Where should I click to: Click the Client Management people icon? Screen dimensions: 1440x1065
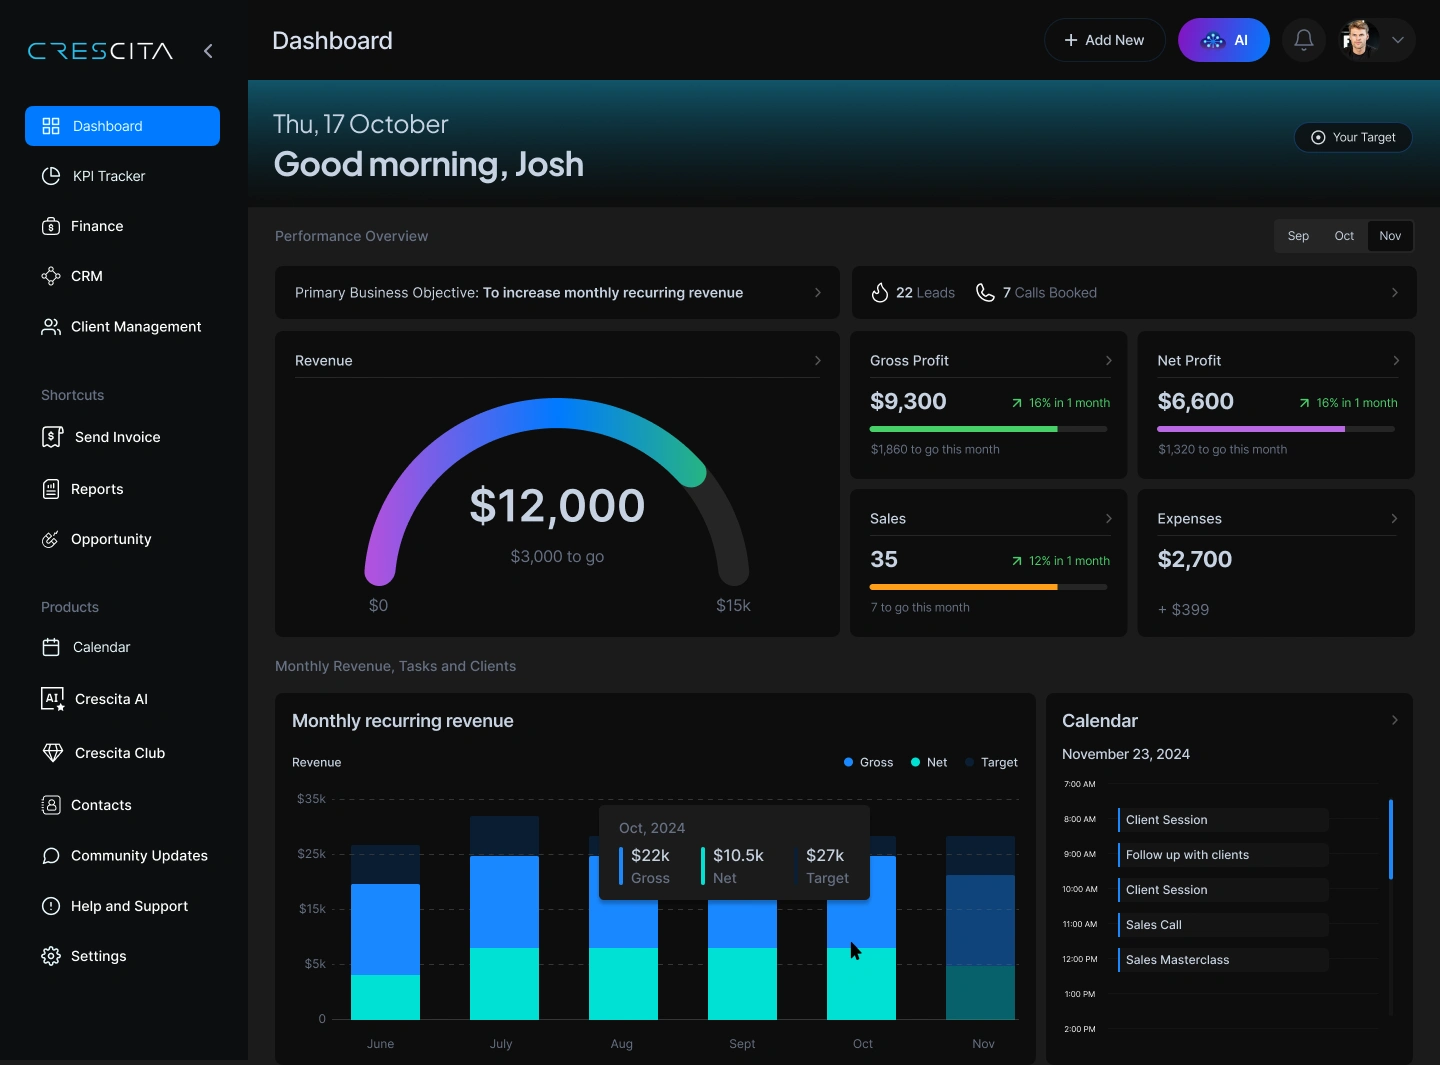click(x=51, y=327)
